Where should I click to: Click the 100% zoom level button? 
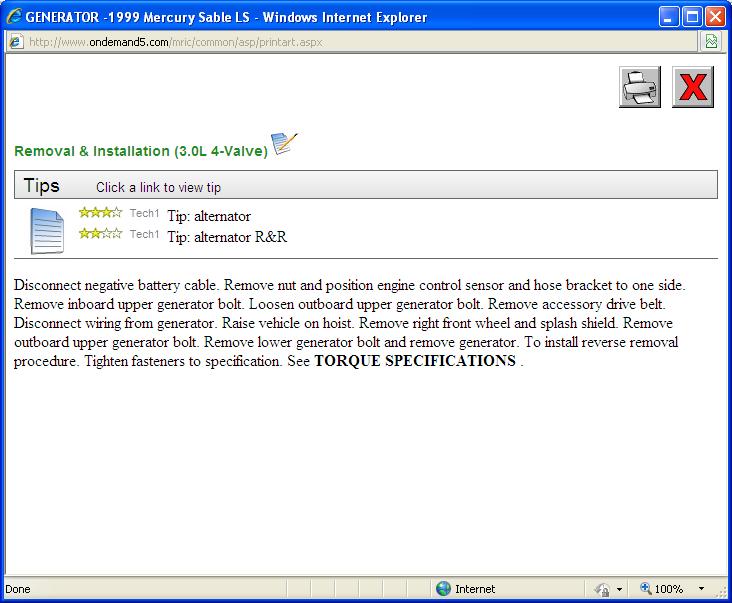coord(662,589)
